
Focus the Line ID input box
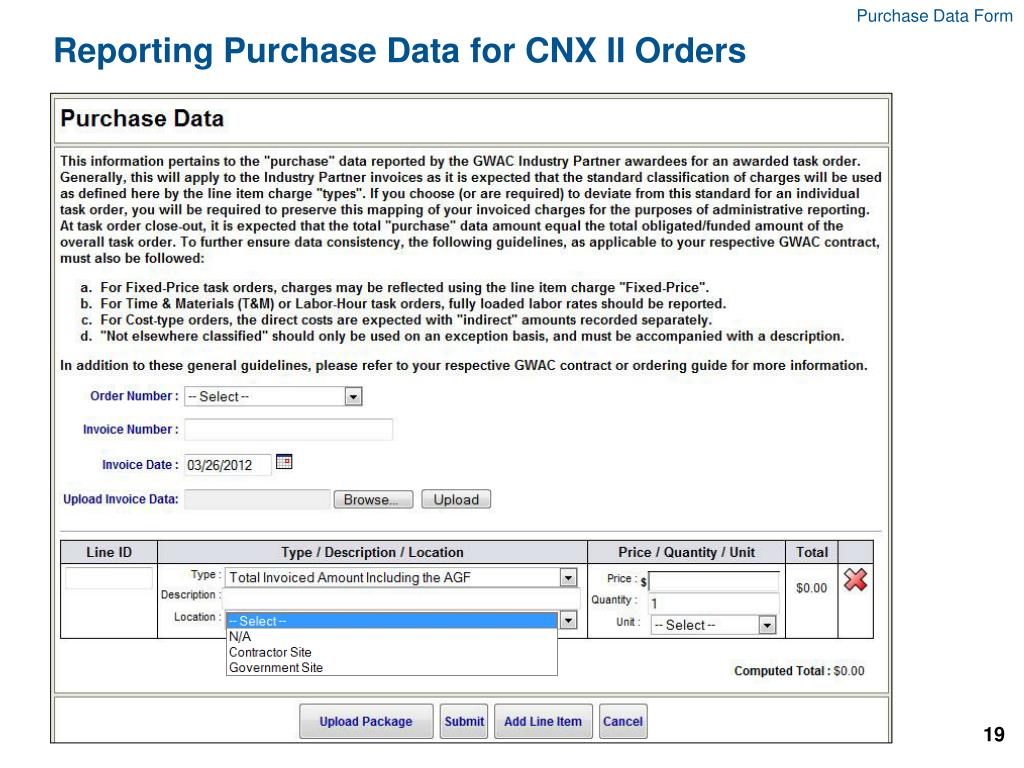108,579
